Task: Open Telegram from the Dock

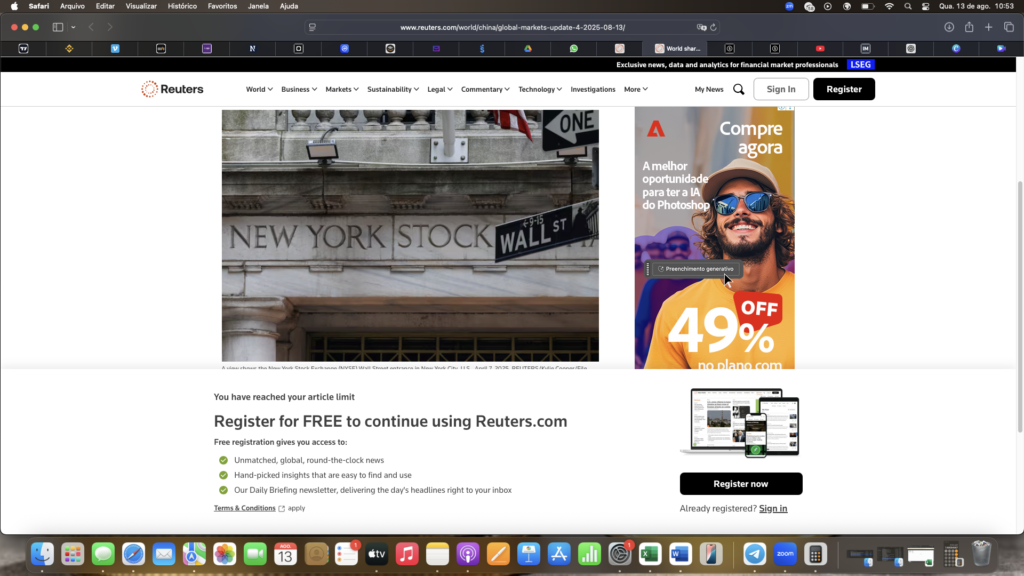Action: pos(754,554)
